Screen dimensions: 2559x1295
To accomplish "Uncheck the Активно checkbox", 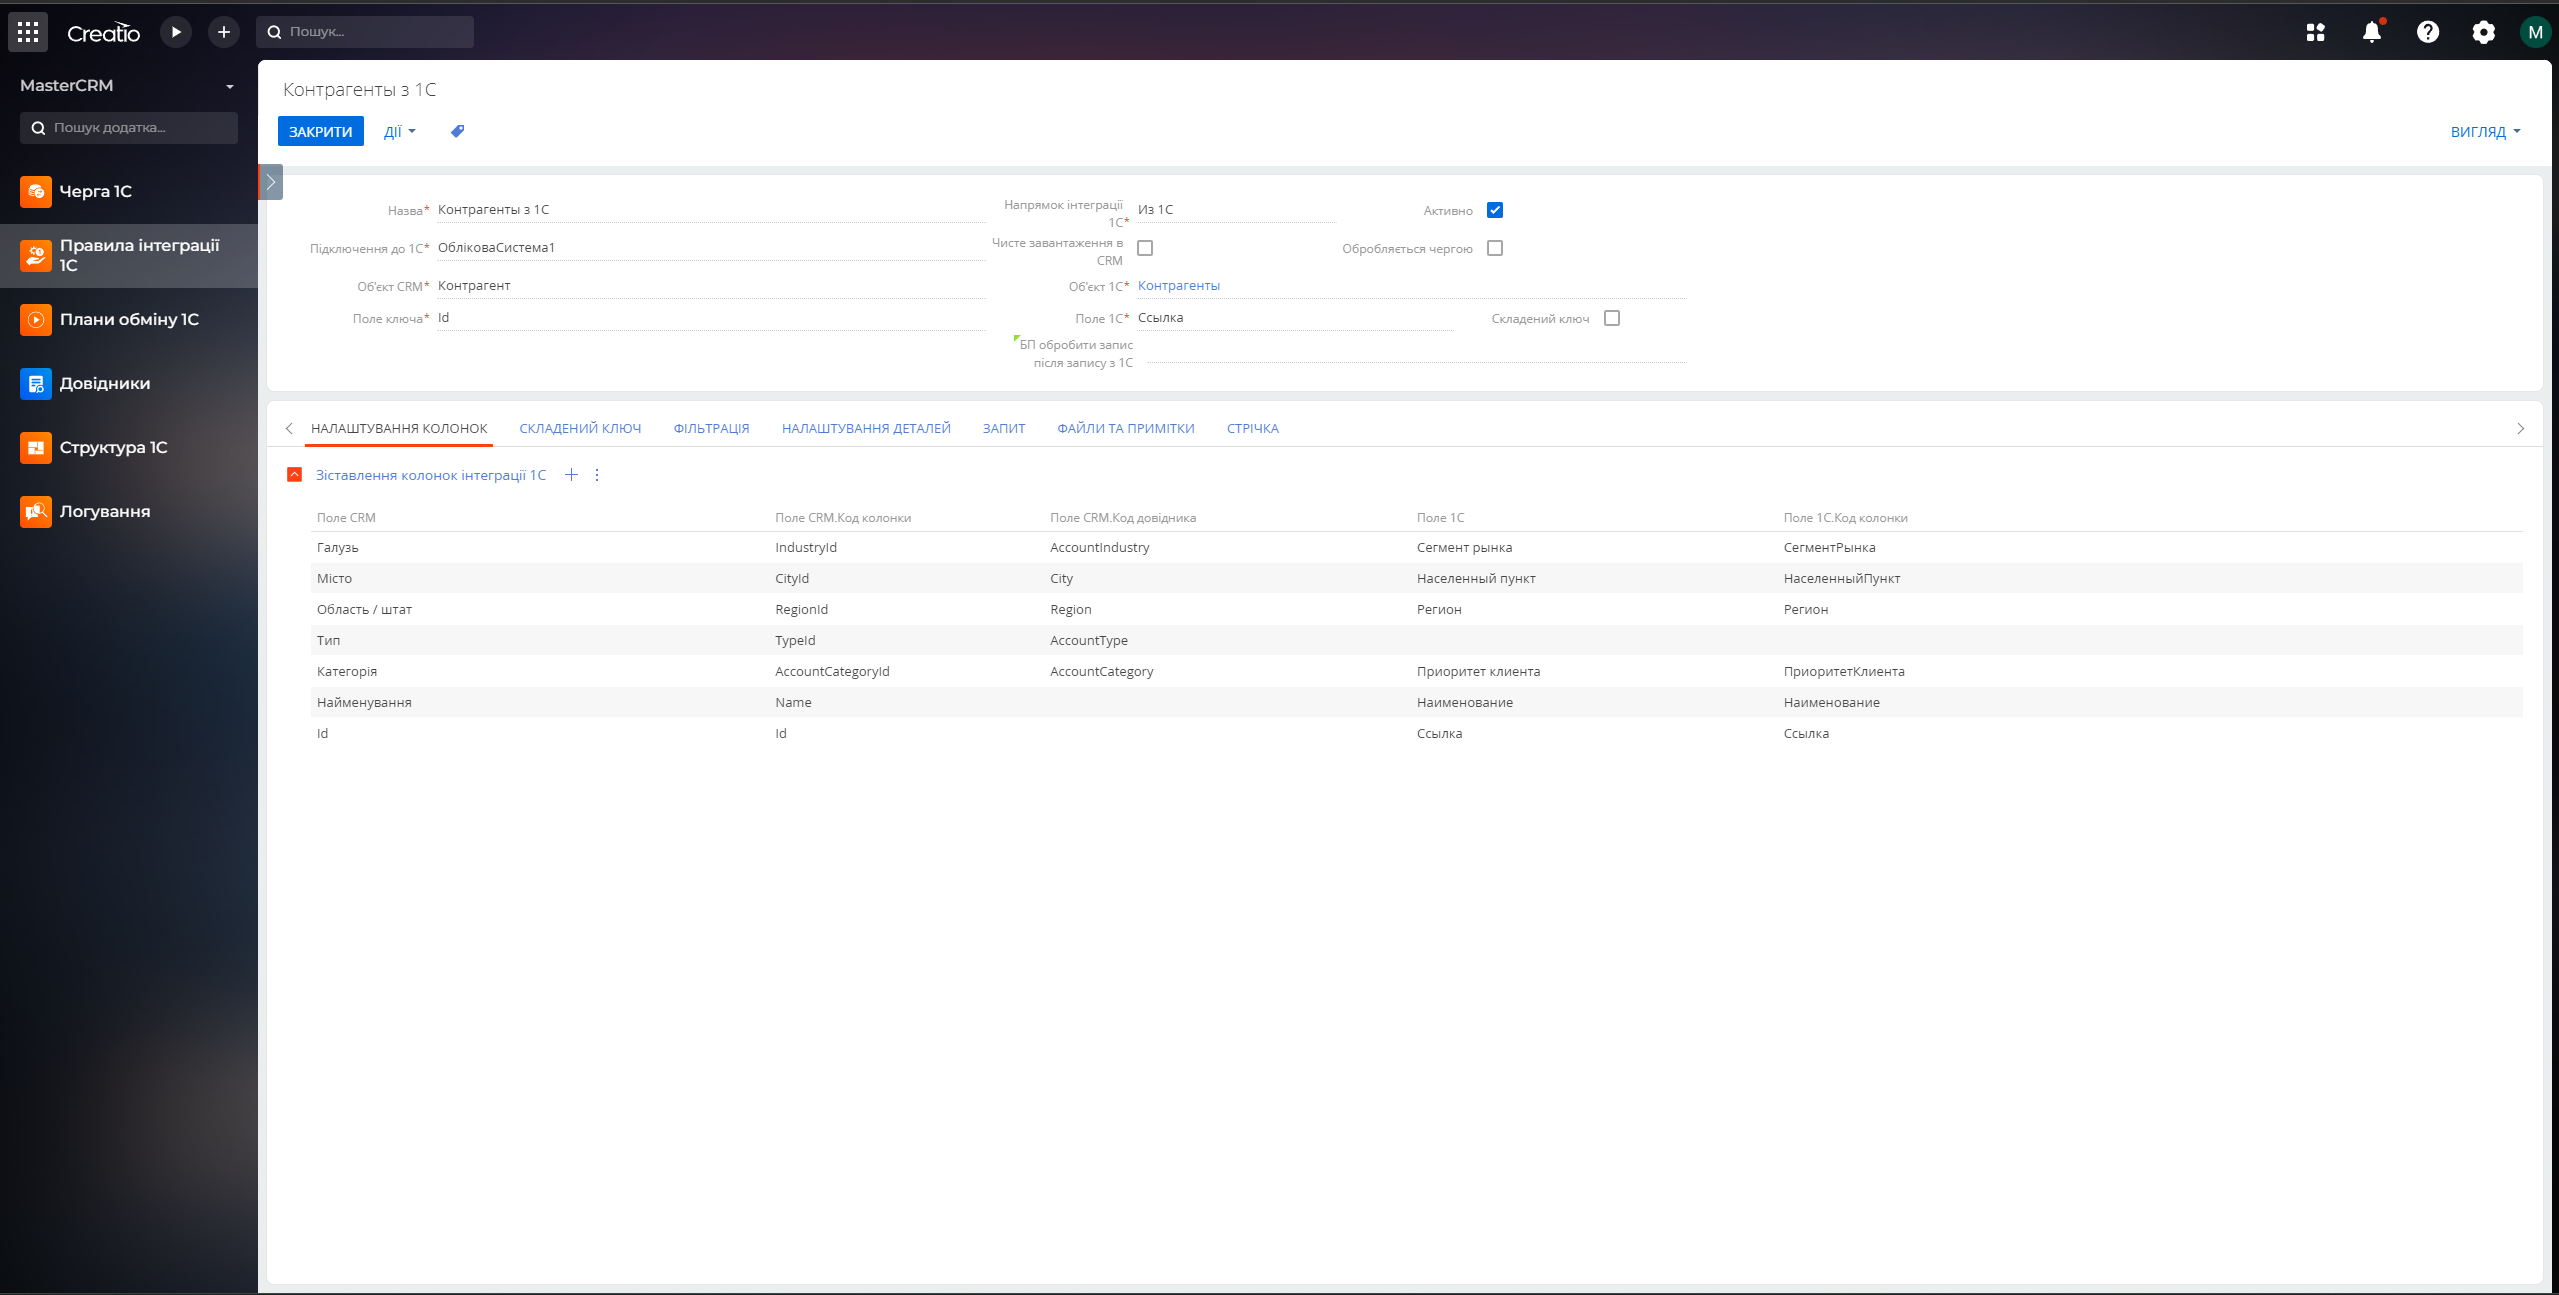I will tap(1494, 209).
